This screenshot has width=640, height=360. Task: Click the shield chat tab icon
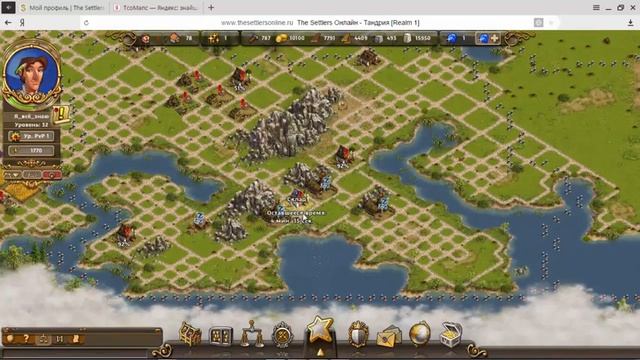tap(11, 338)
